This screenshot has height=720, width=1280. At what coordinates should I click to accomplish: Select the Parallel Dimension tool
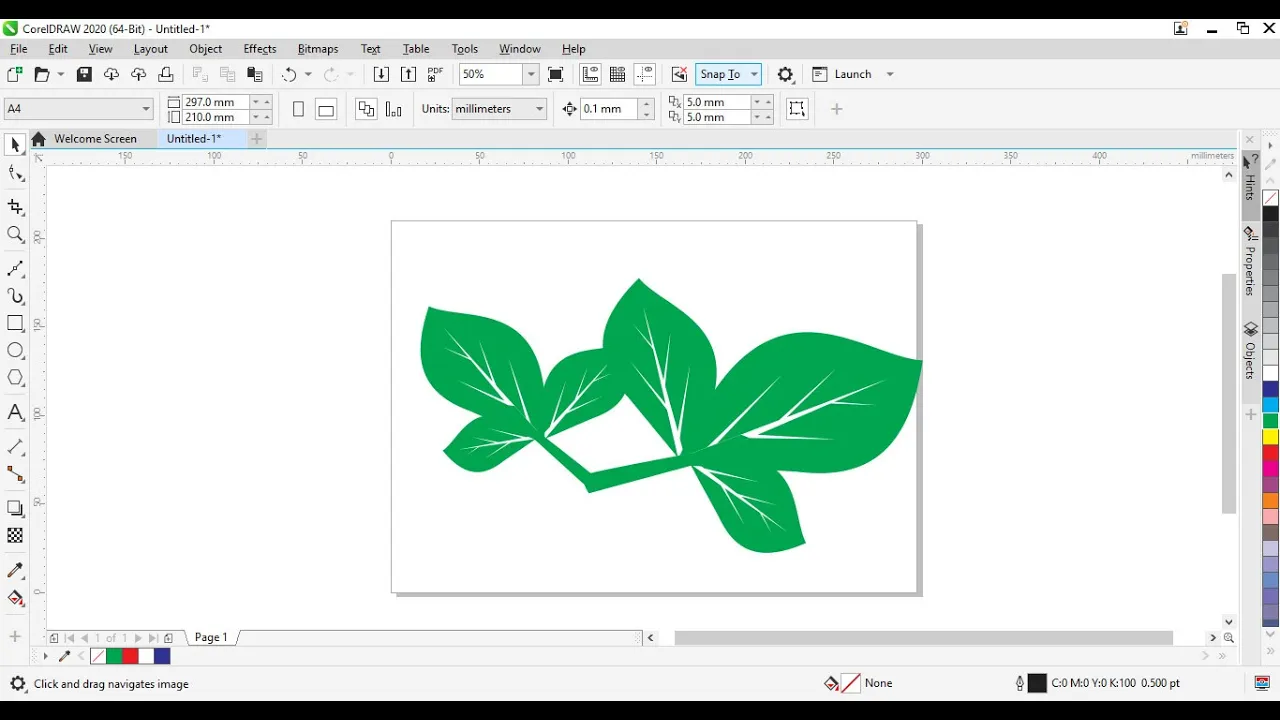tap(15, 446)
